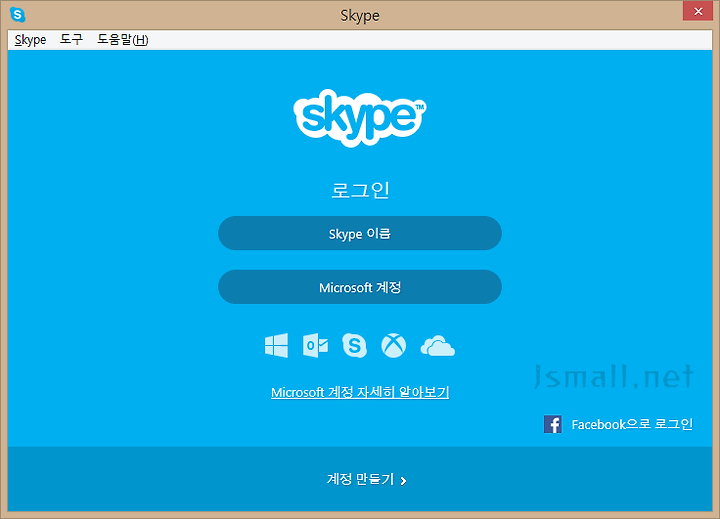720x519 pixels.
Task: Click the OneDrive cloud icon
Action: (x=438, y=346)
